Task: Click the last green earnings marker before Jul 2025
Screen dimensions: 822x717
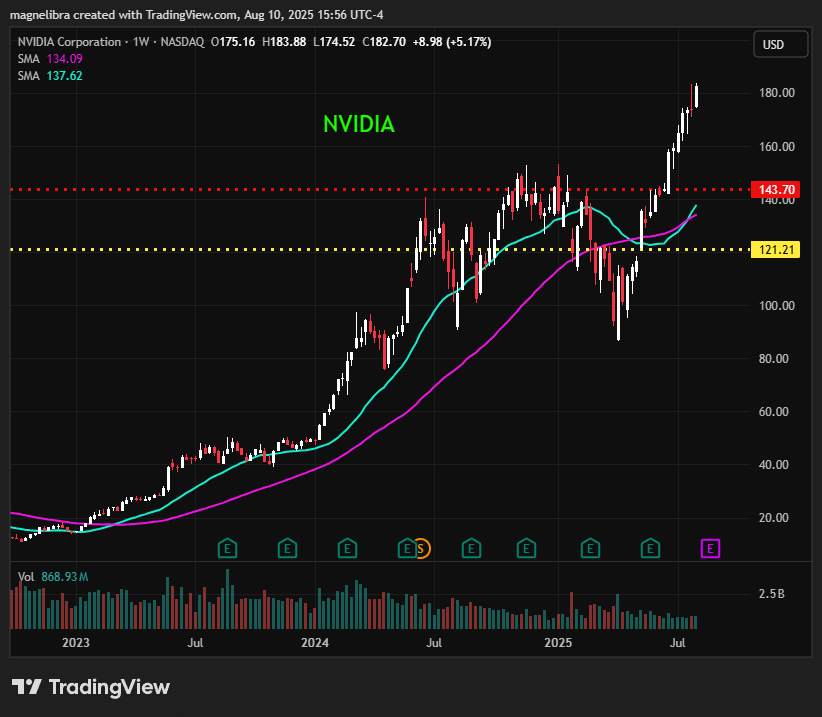Action: [651, 549]
